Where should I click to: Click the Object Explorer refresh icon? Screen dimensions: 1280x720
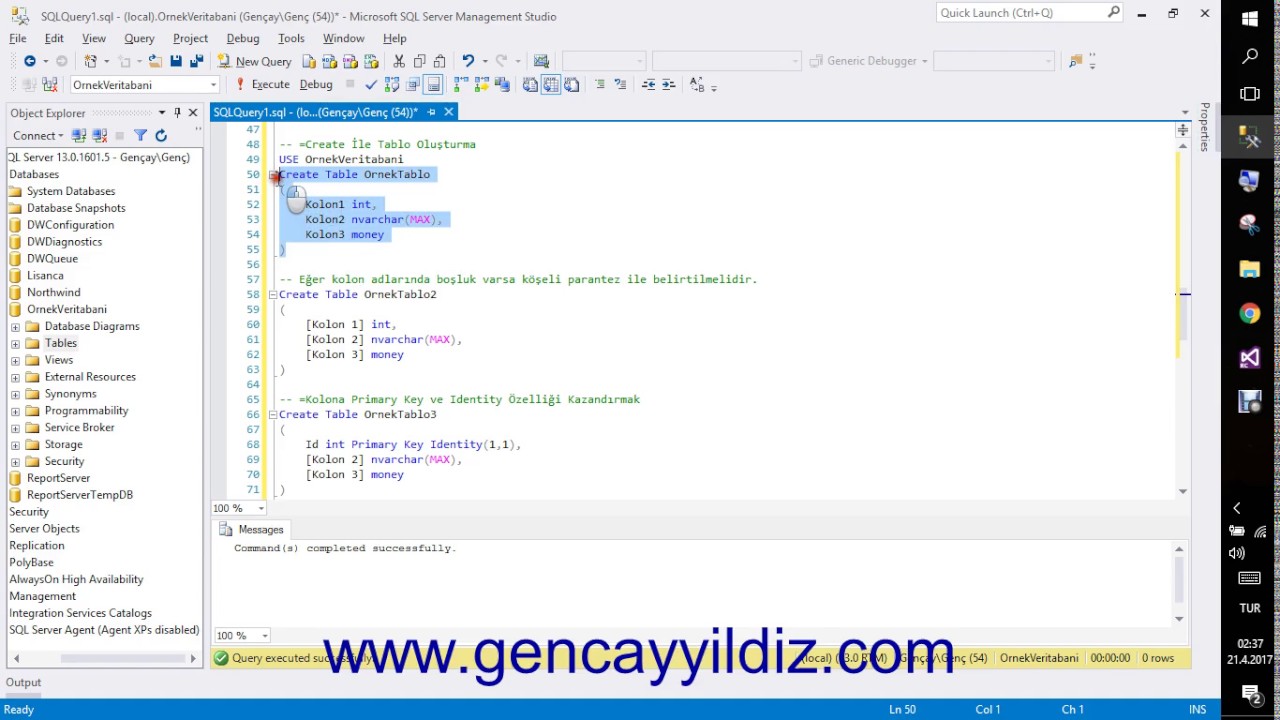[161, 135]
